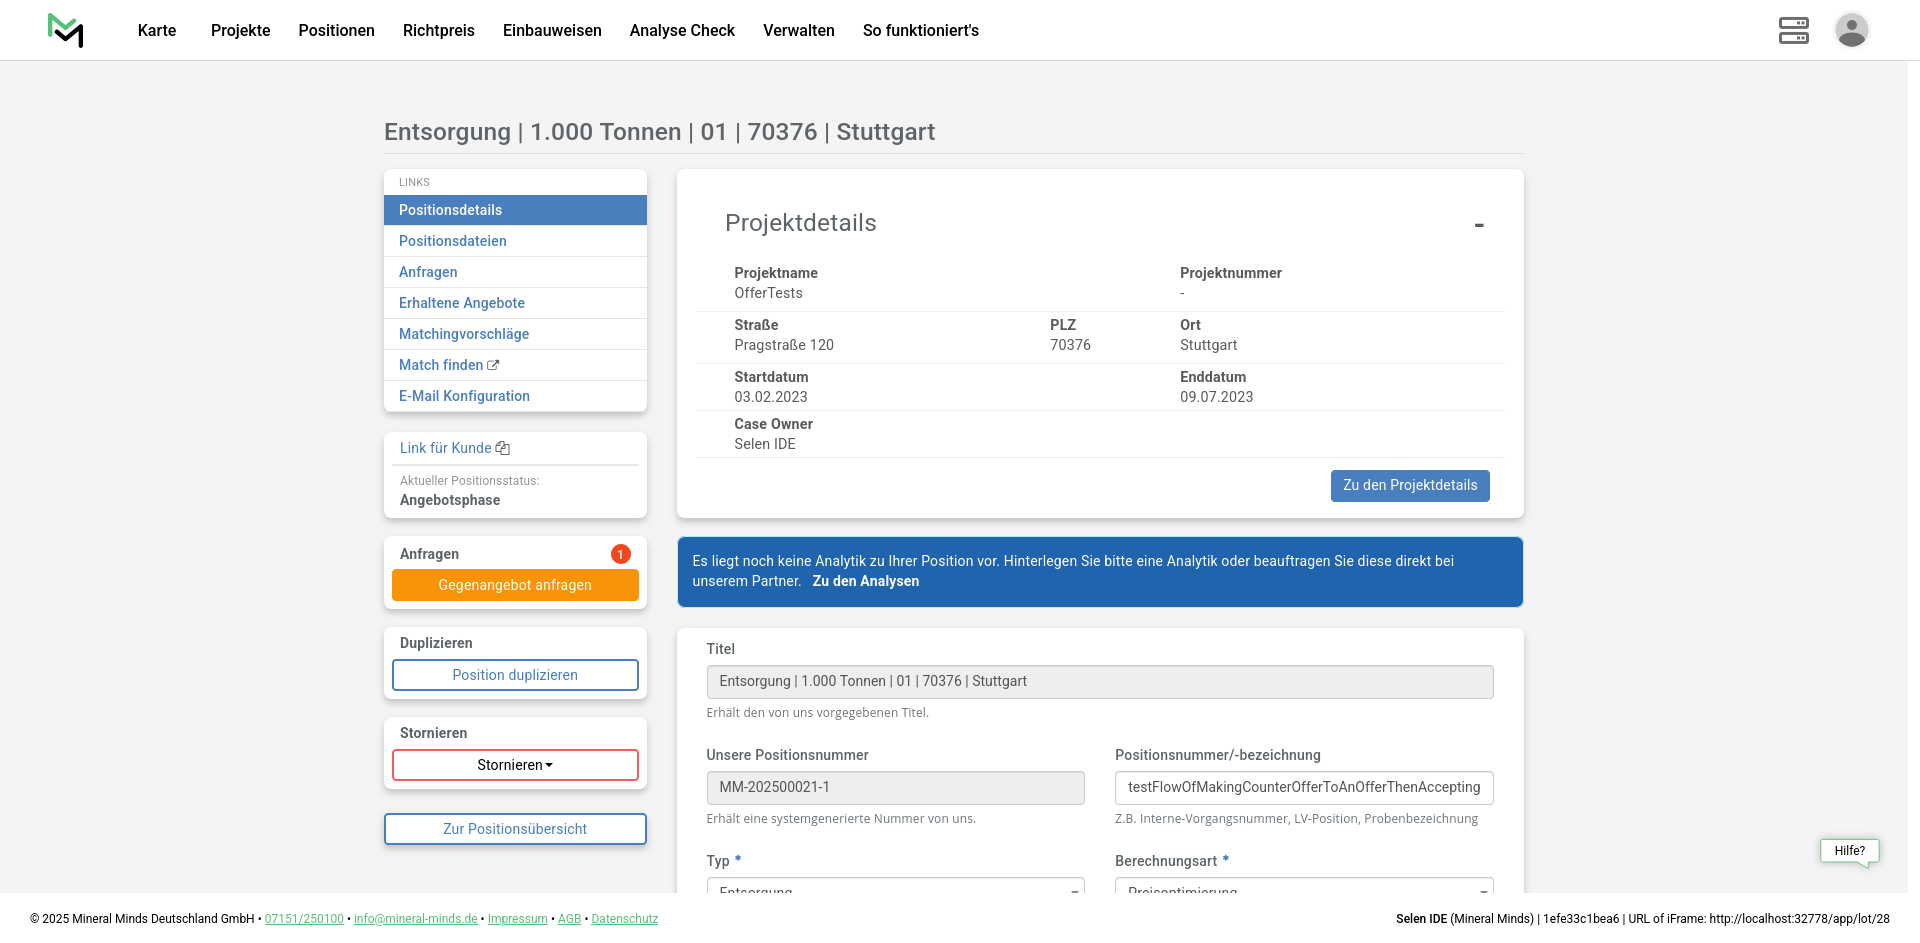Viewport: 1920px width, 943px height.
Task: Collapse the Projektdetails panel with minus button
Action: [x=1478, y=225]
